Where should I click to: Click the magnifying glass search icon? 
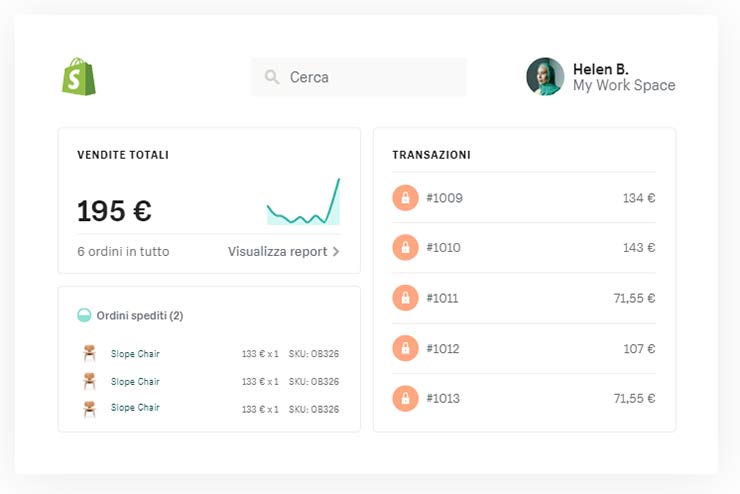(x=272, y=77)
